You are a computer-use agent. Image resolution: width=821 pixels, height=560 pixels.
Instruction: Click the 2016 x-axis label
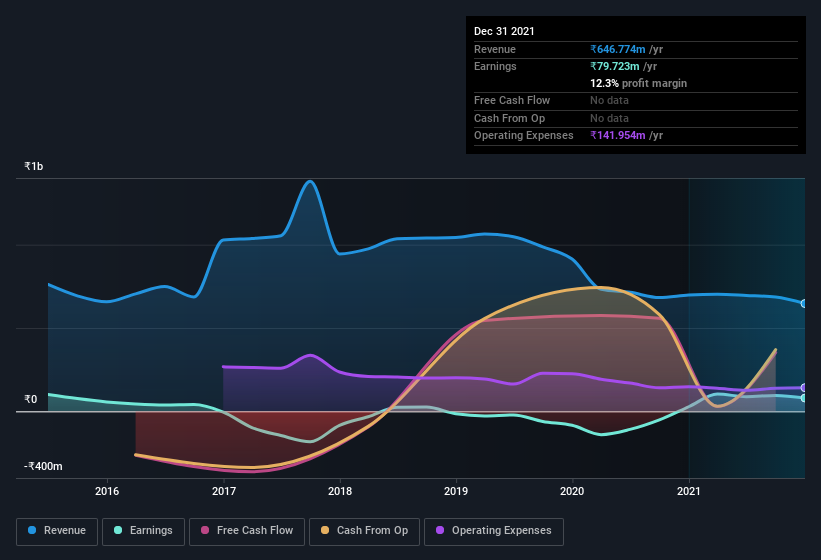(x=107, y=491)
